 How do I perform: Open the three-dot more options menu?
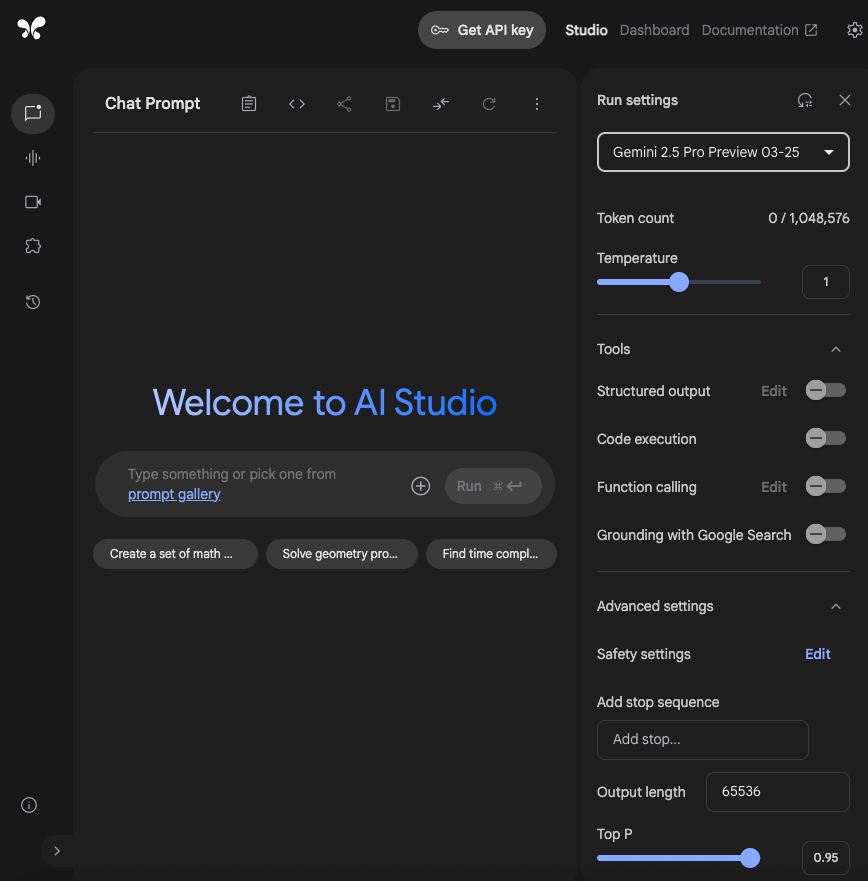537,104
